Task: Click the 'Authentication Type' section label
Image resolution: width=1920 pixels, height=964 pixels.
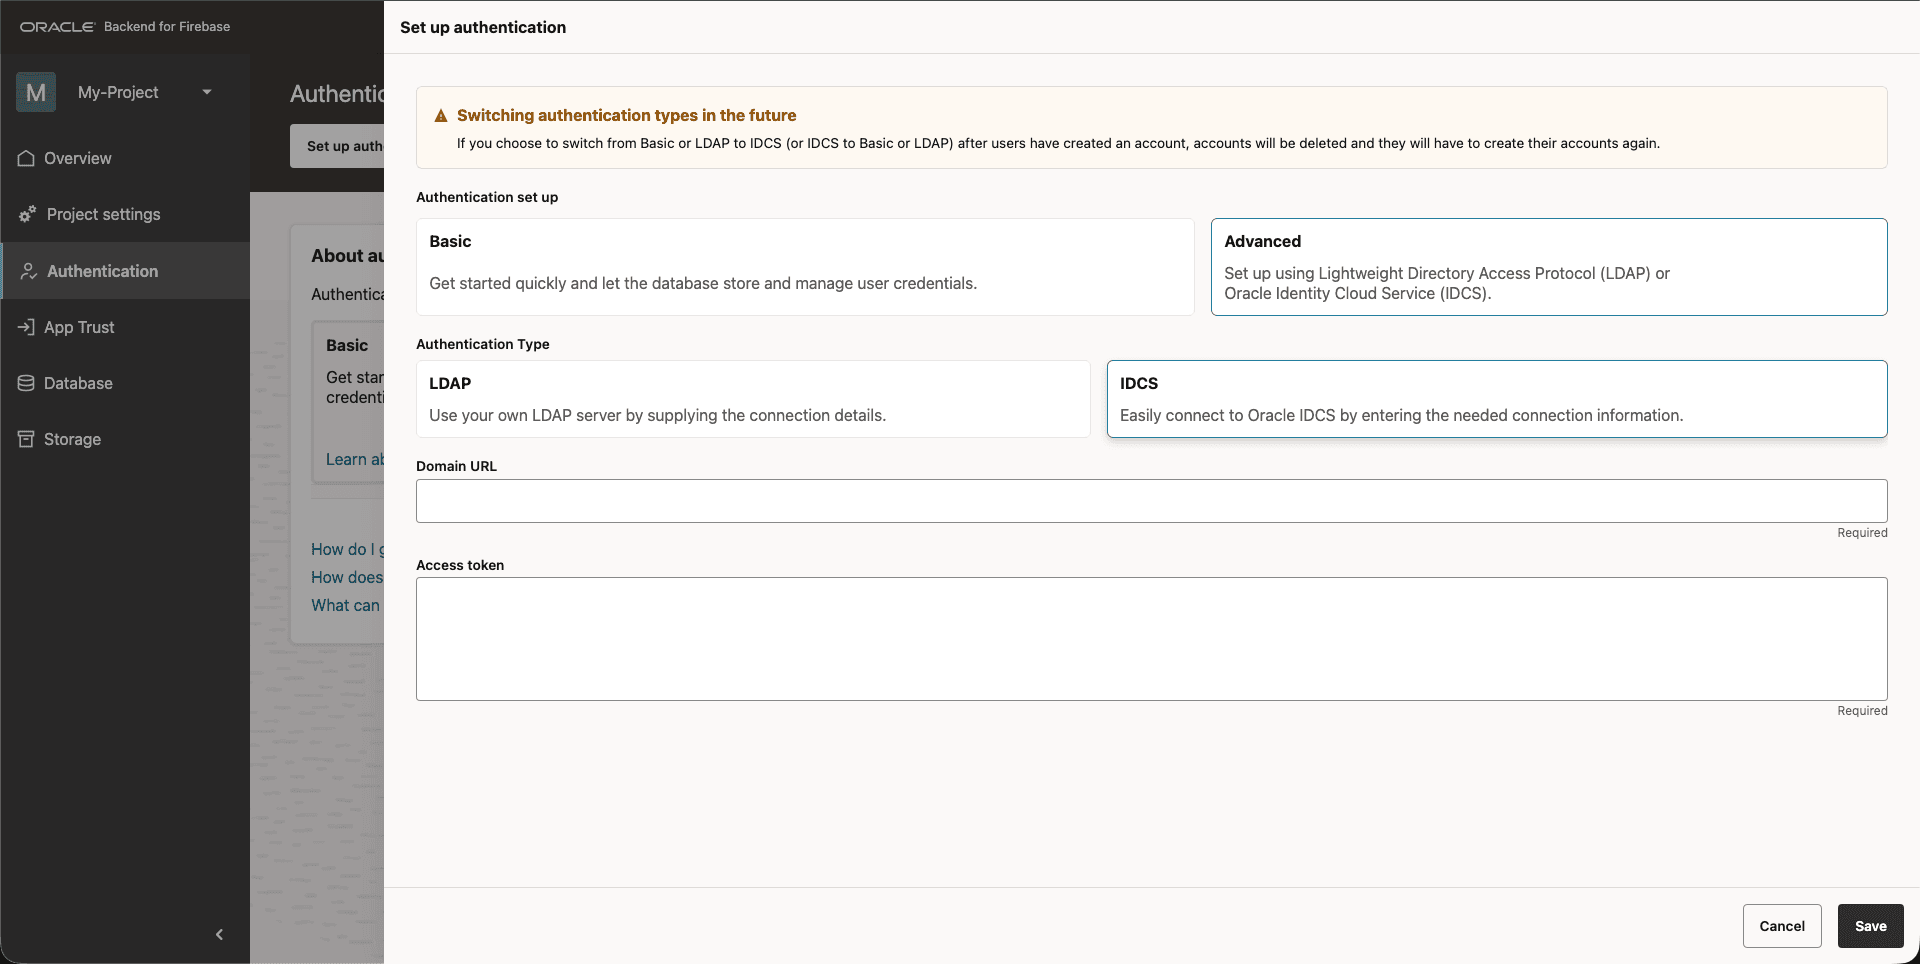Action: point(483,344)
